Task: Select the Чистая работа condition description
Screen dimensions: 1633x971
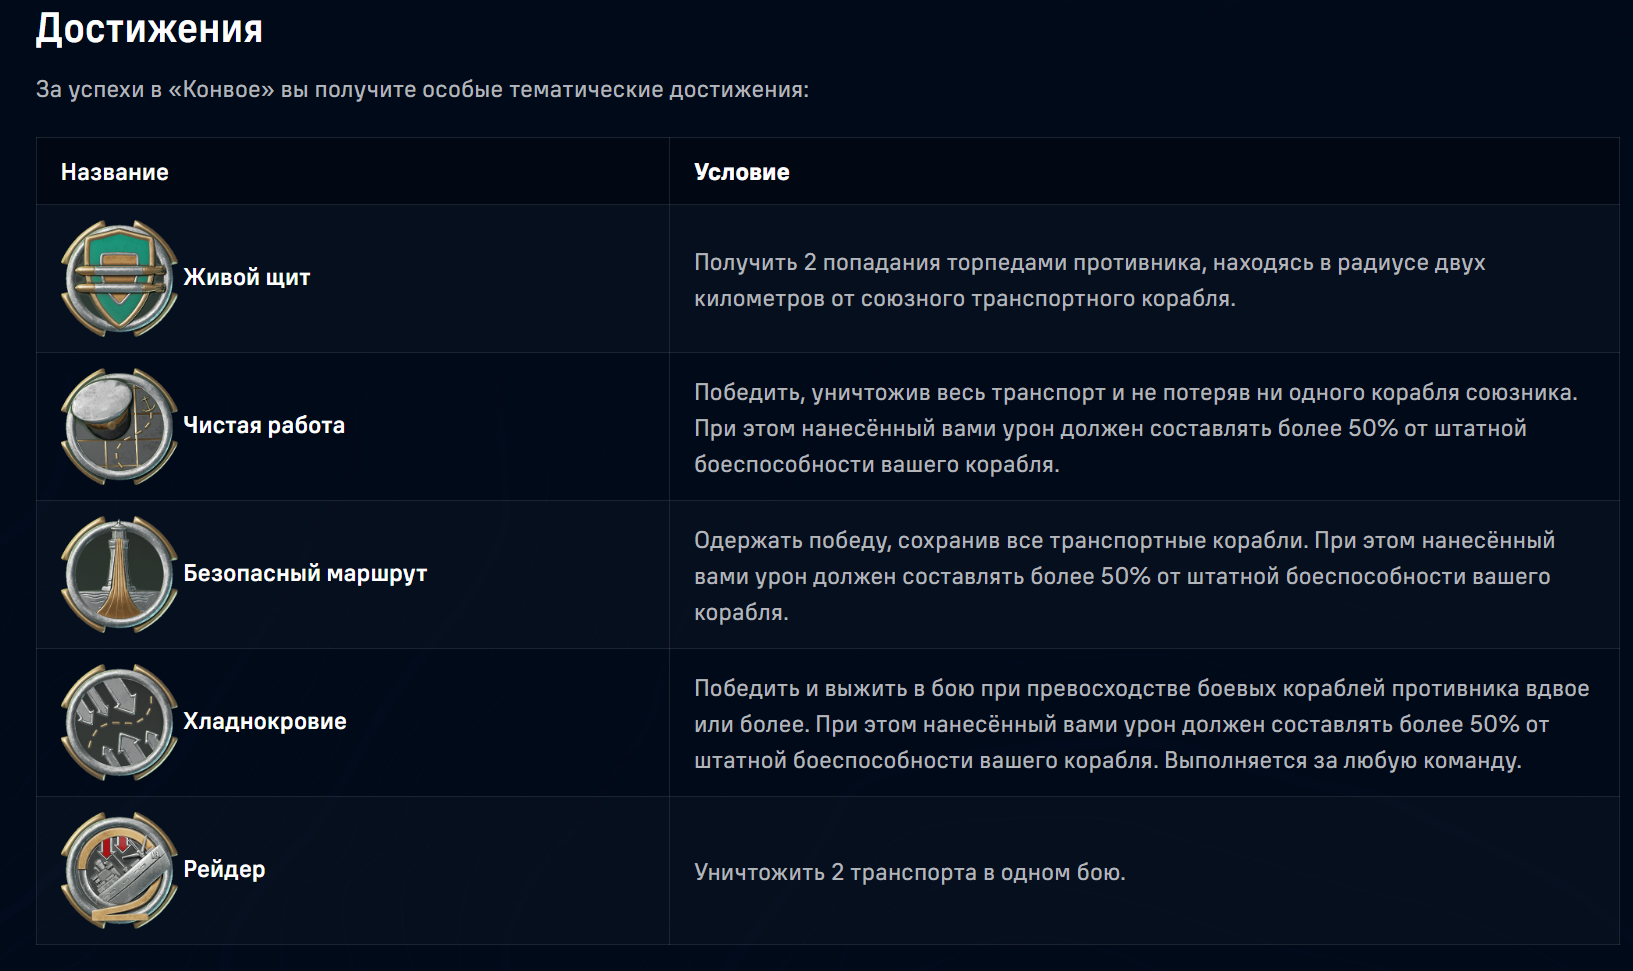Action: point(1136,428)
